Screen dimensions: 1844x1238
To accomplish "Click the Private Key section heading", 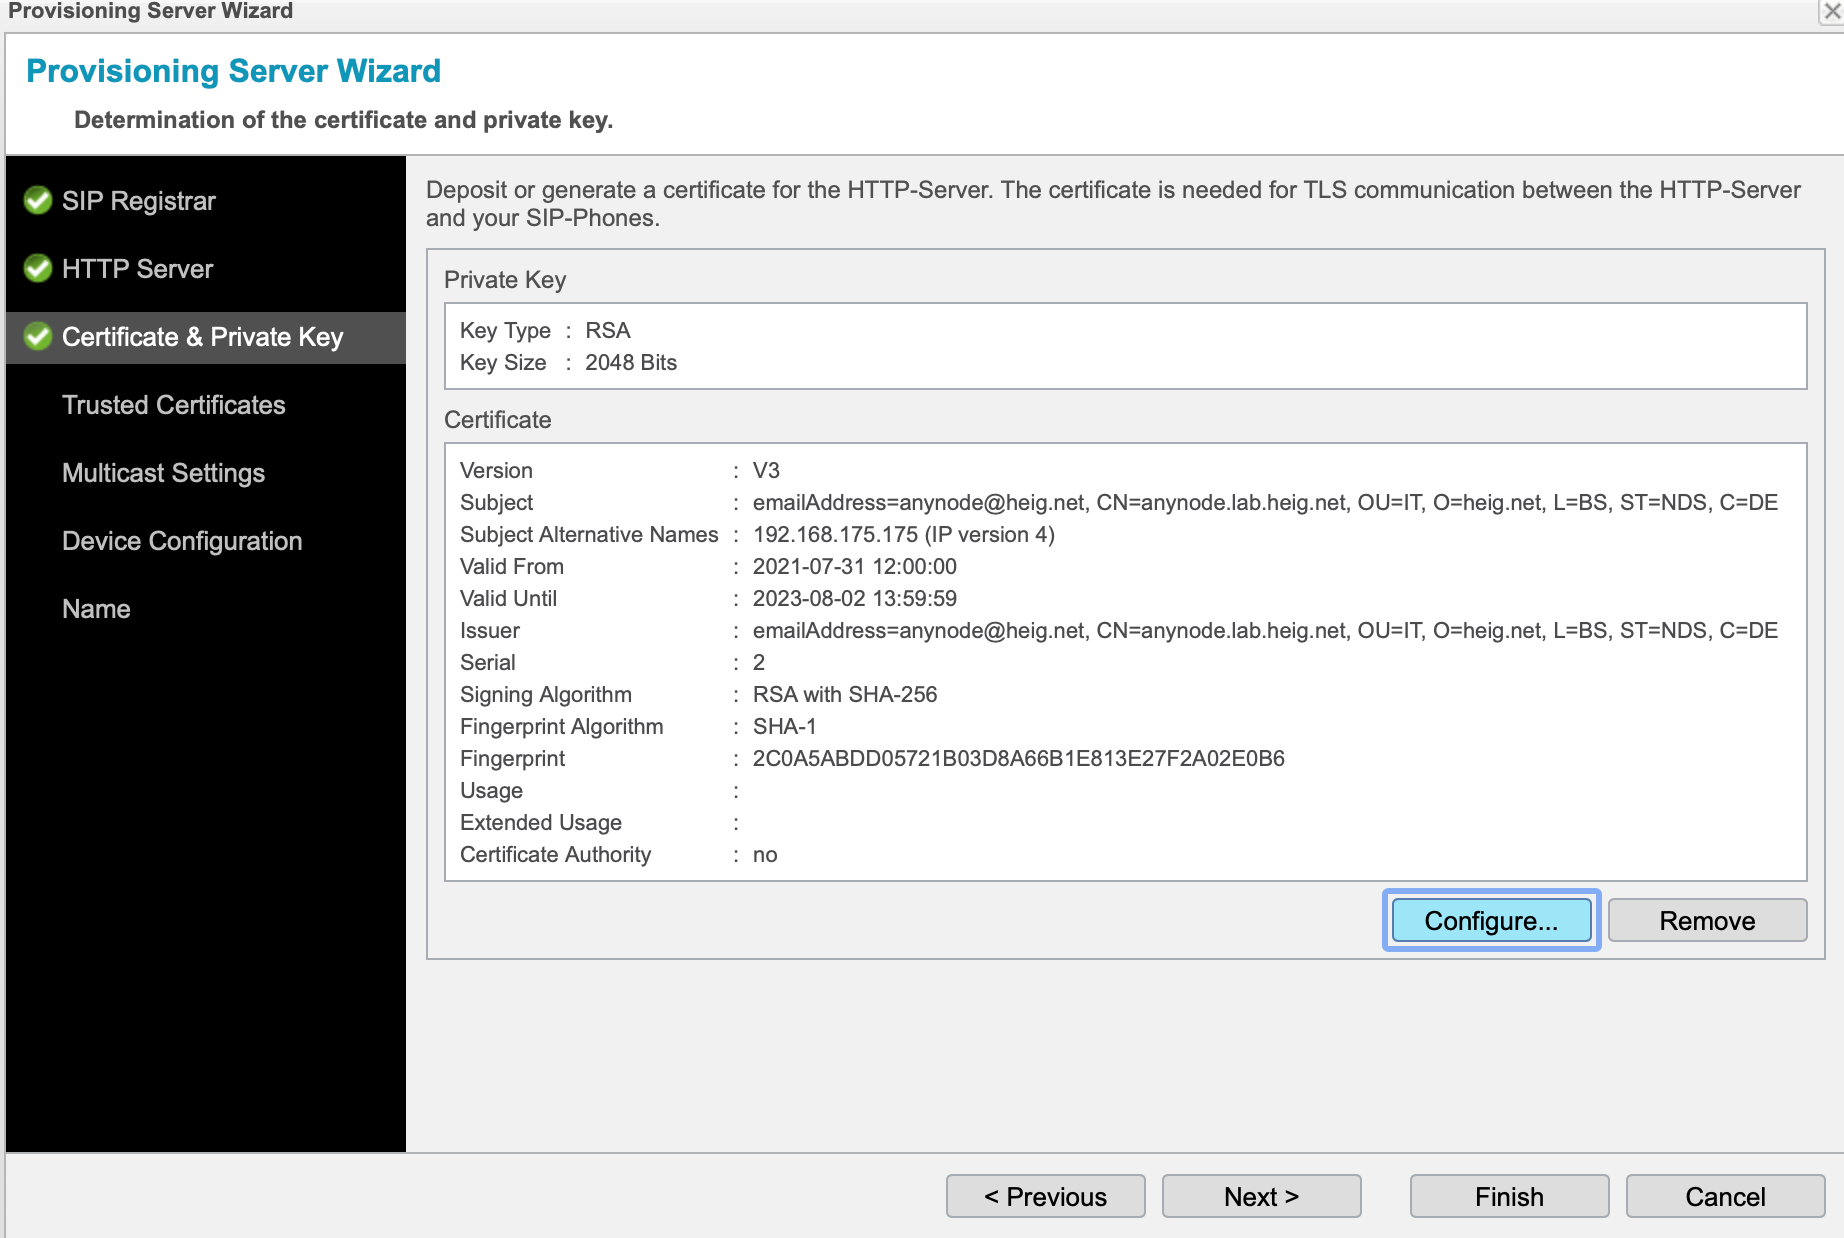I will pyautogui.click(x=505, y=280).
